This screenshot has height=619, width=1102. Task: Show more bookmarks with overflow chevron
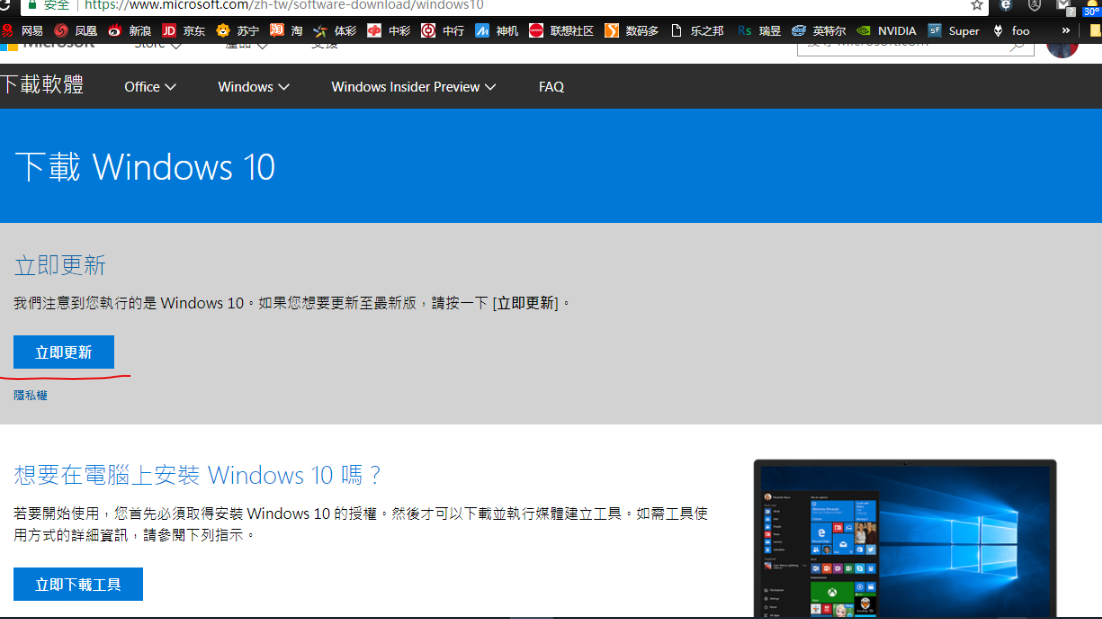coord(1066,31)
